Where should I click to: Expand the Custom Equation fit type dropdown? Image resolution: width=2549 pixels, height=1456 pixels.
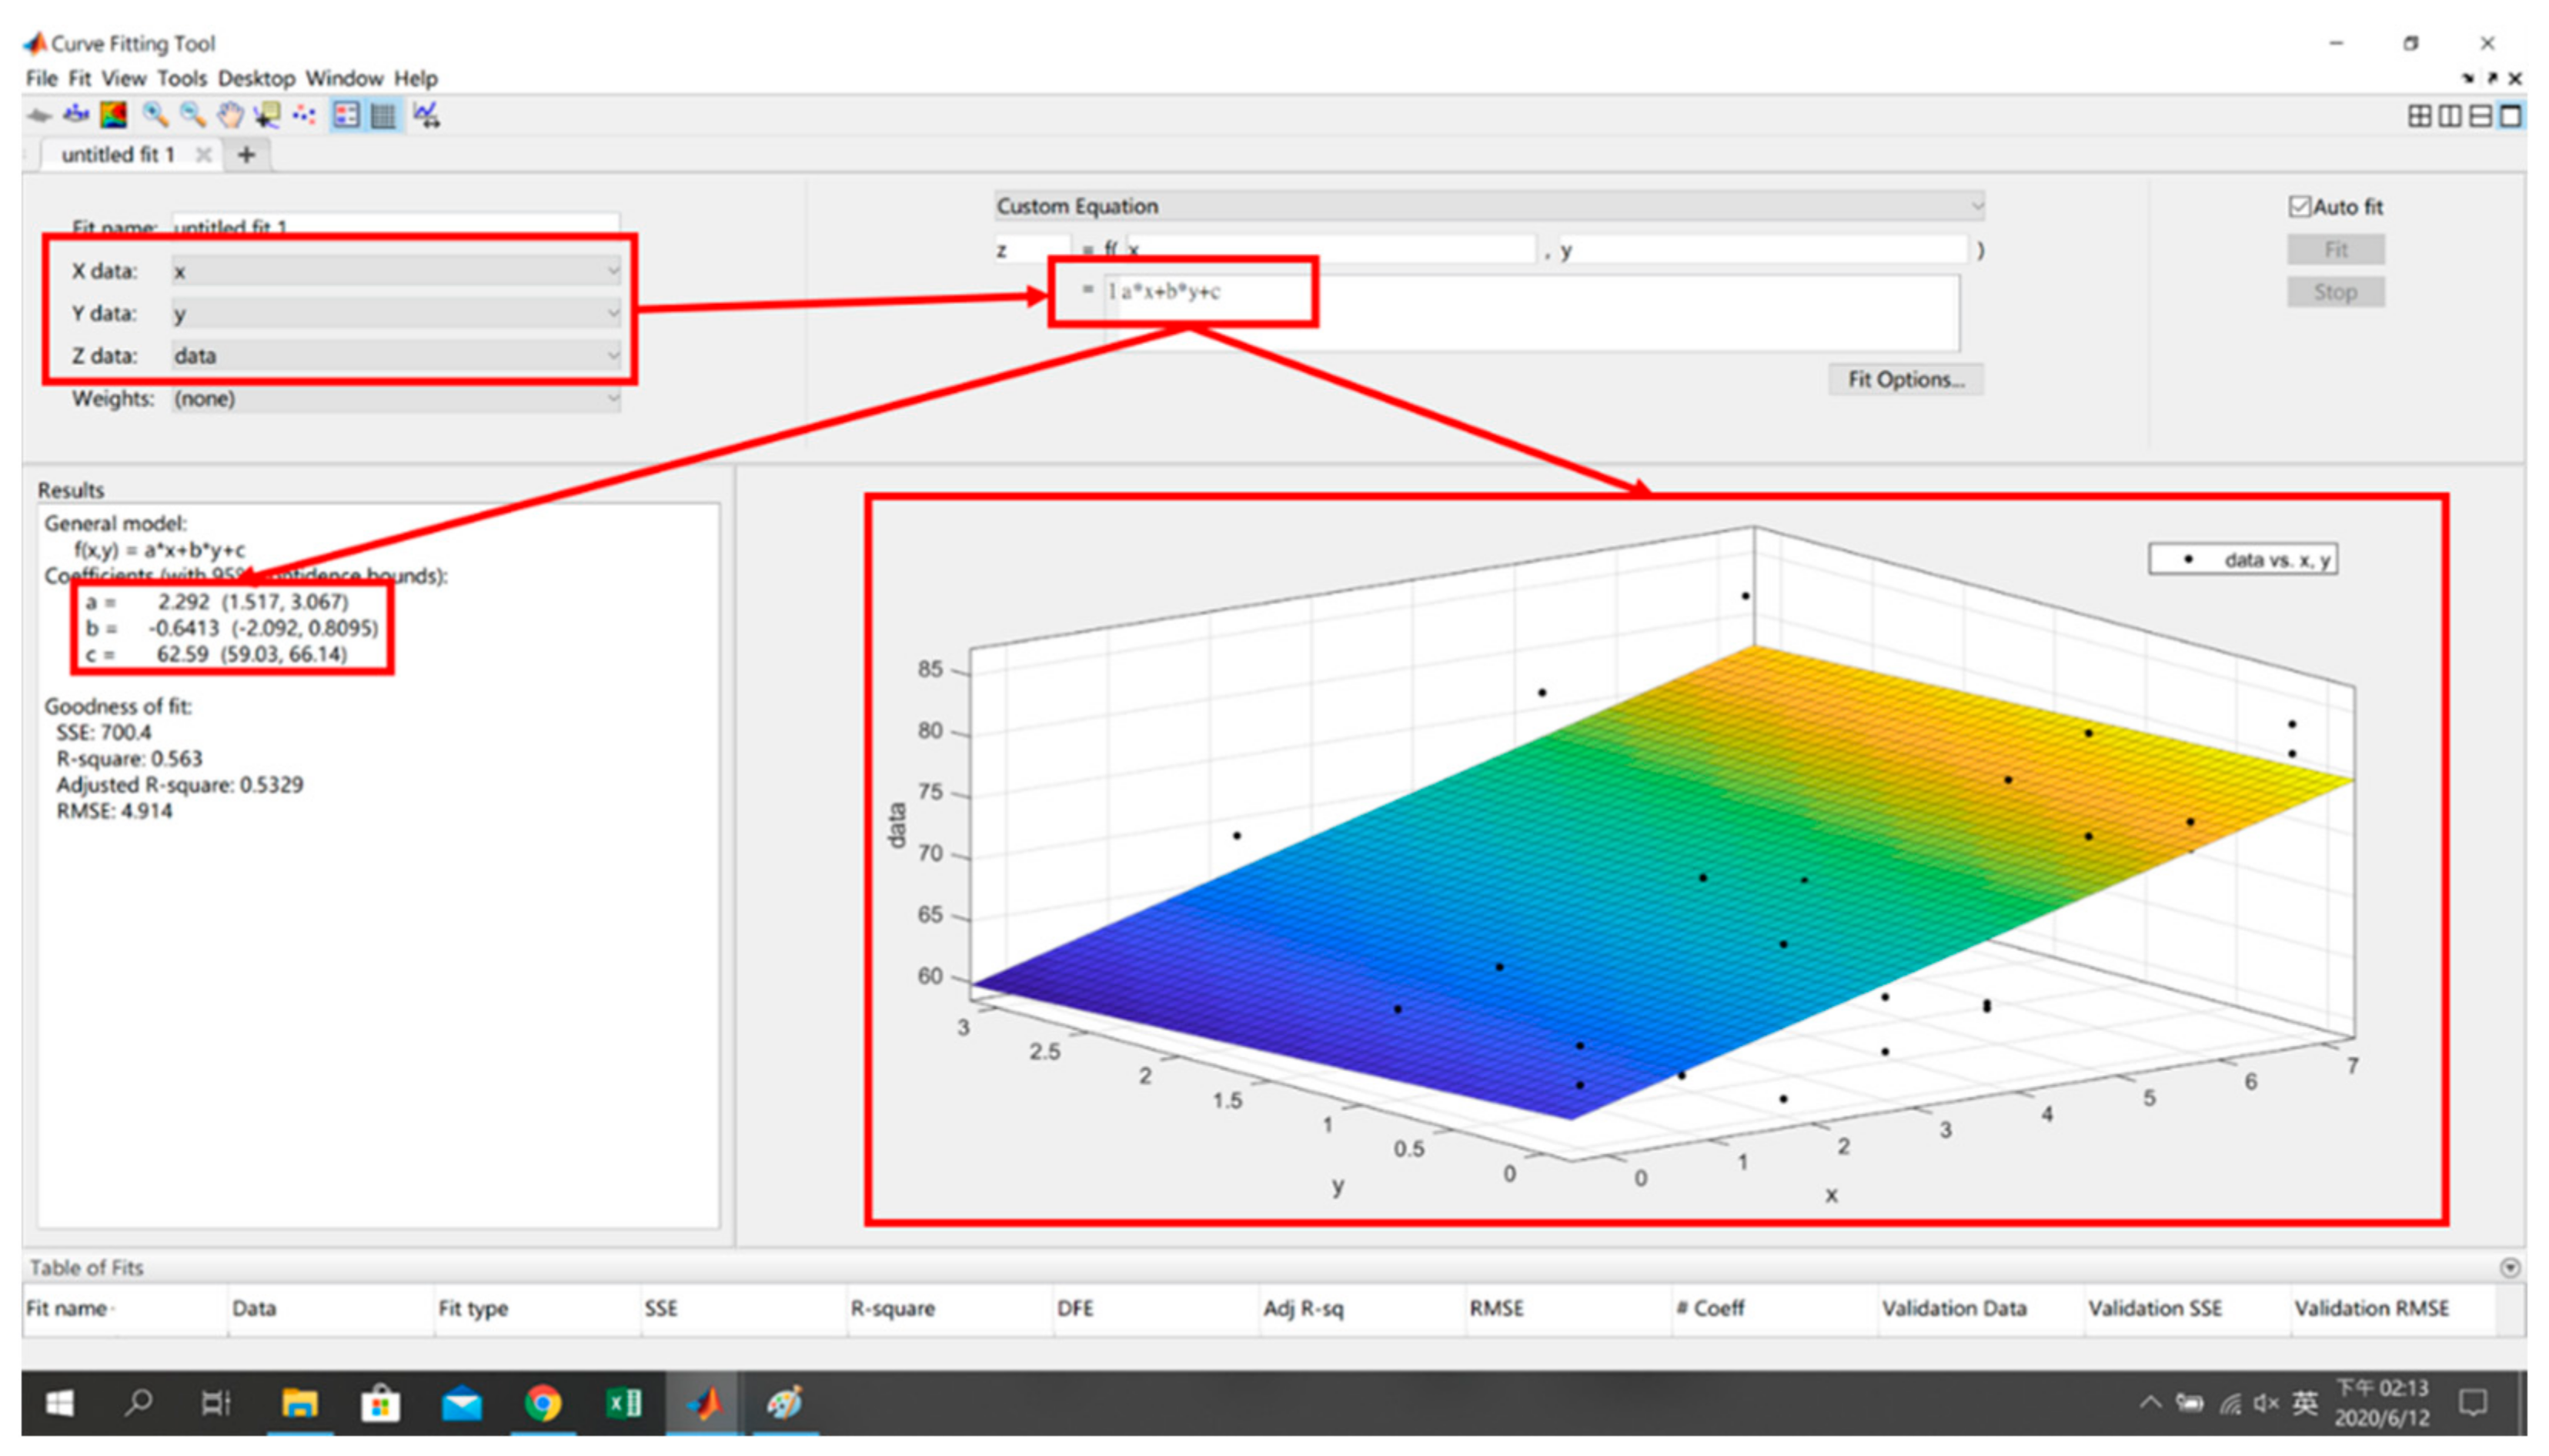(x=1488, y=206)
